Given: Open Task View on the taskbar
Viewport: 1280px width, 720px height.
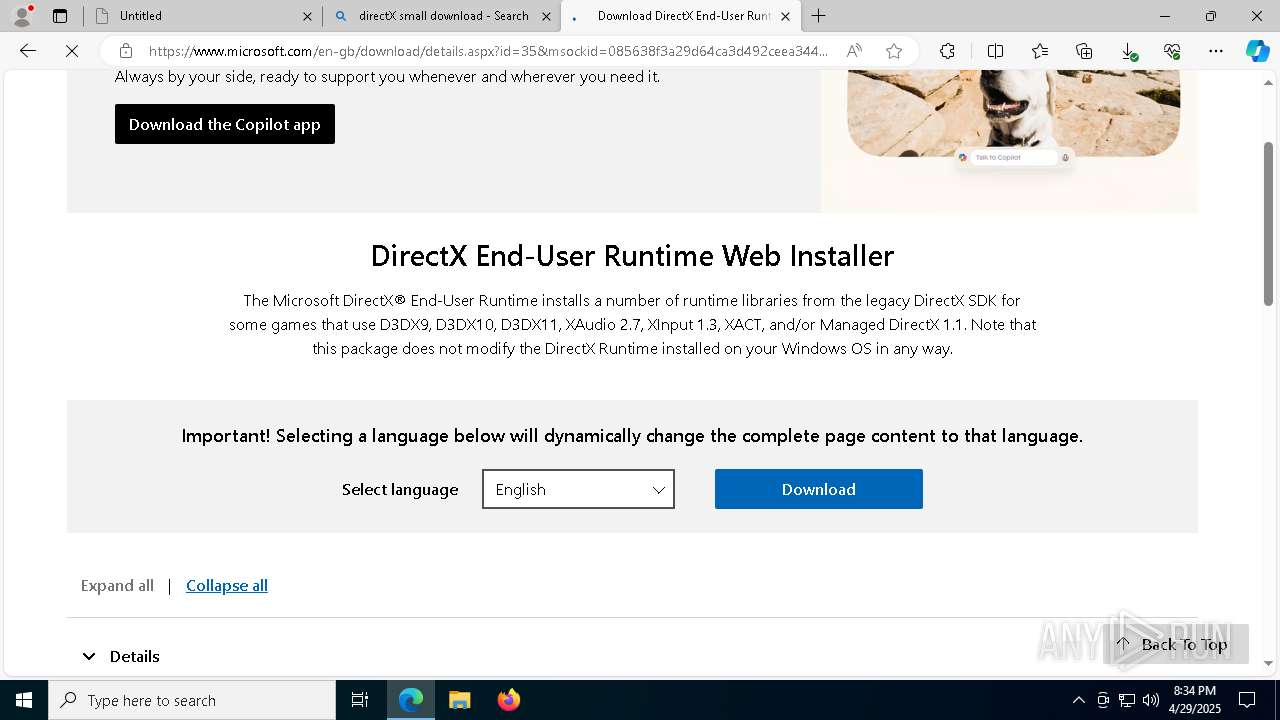Looking at the screenshot, I should 360,700.
